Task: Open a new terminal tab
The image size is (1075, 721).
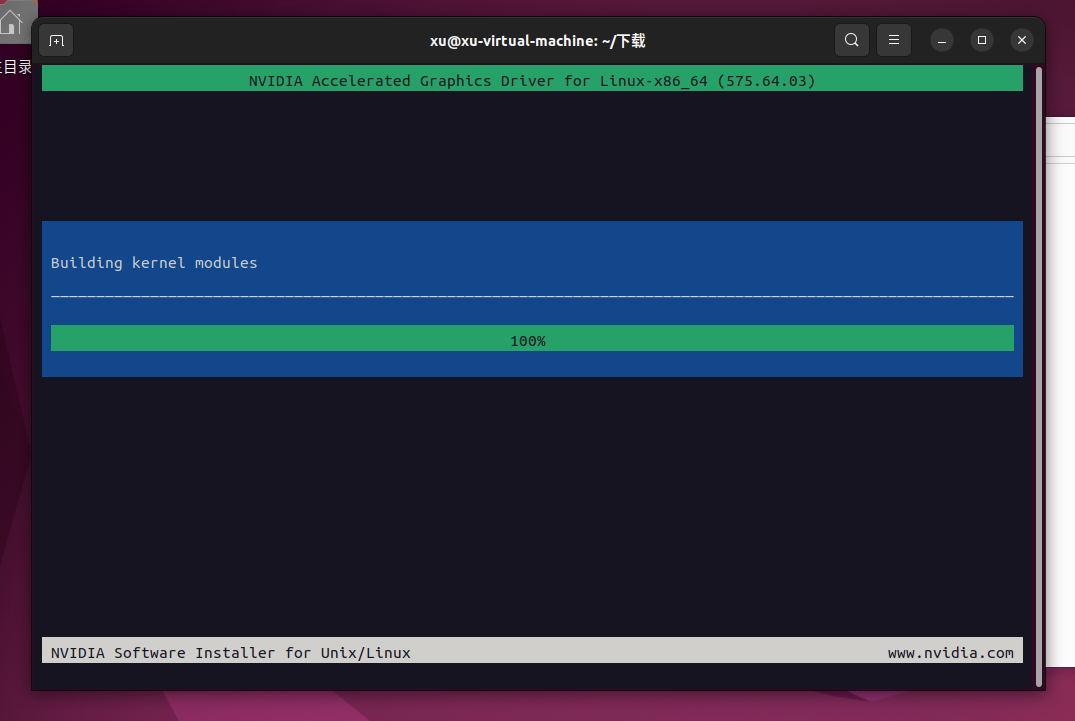Action: 56,41
